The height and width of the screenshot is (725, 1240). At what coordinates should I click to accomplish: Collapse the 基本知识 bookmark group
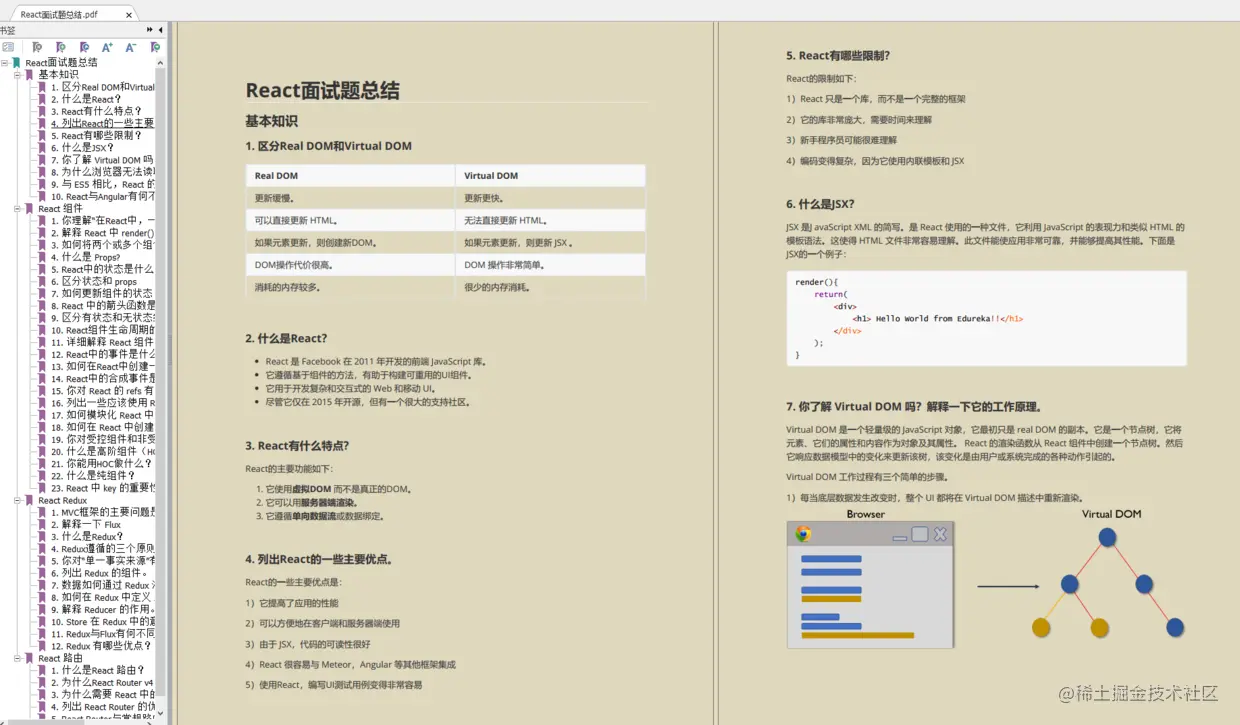click(18, 75)
